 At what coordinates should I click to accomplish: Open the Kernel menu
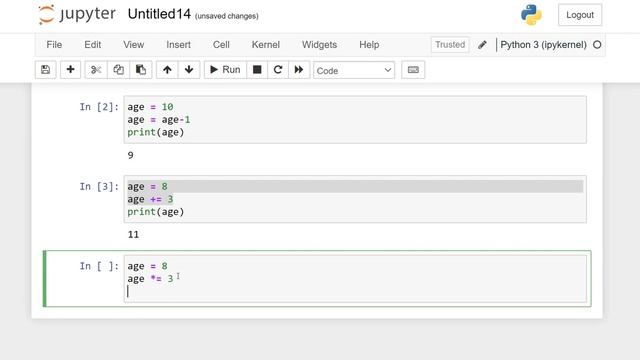click(x=266, y=45)
